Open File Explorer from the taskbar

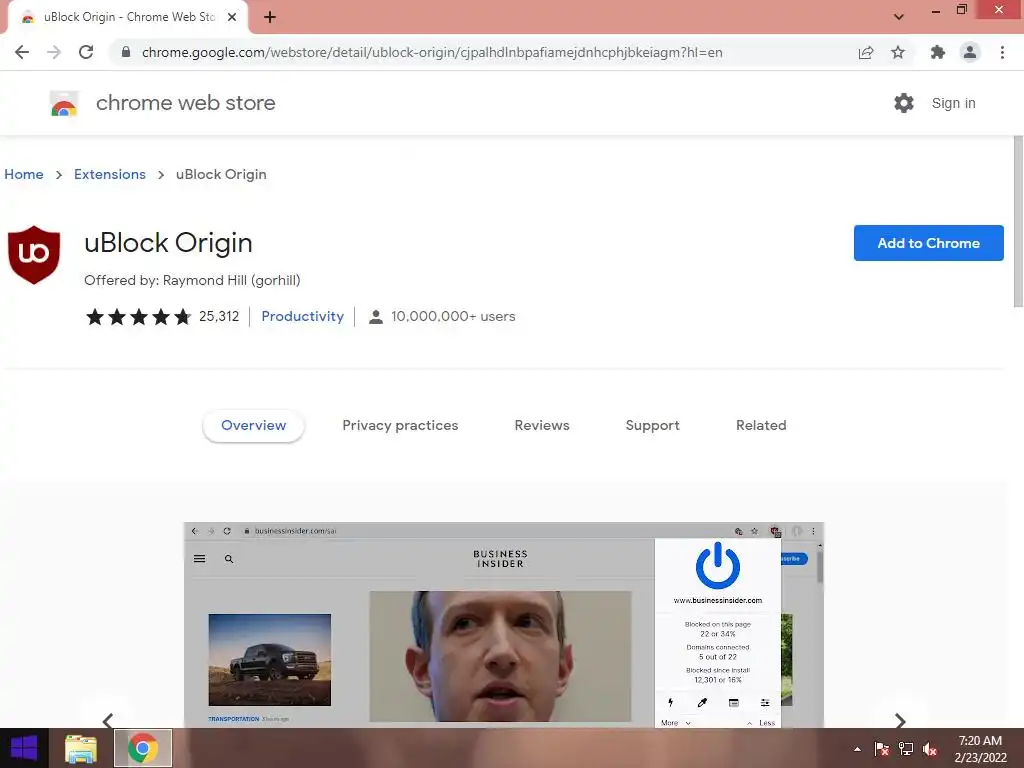pyautogui.click(x=81, y=748)
